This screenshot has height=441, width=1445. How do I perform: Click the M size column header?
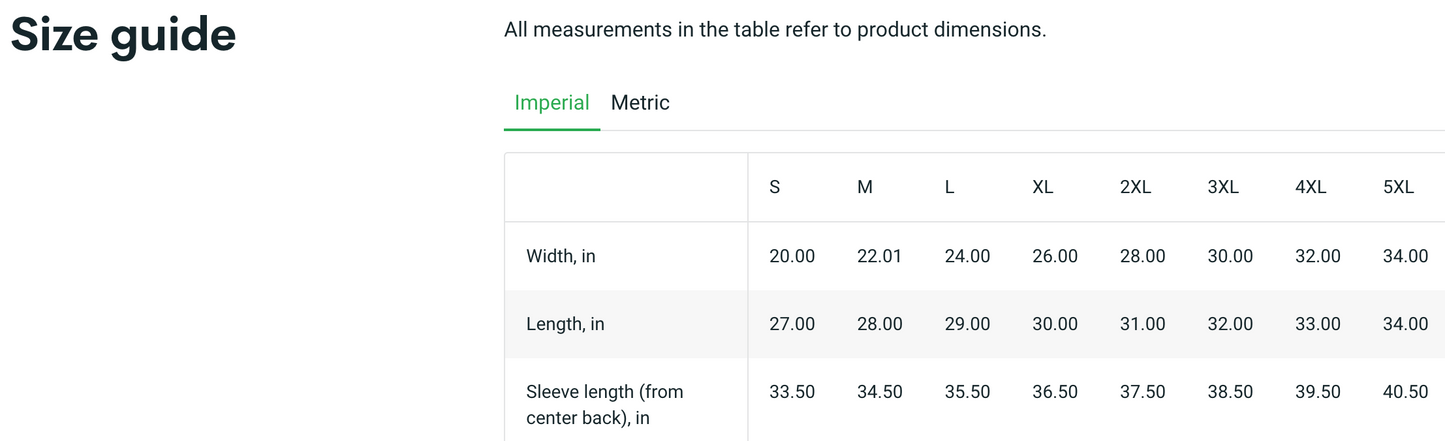[865, 188]
